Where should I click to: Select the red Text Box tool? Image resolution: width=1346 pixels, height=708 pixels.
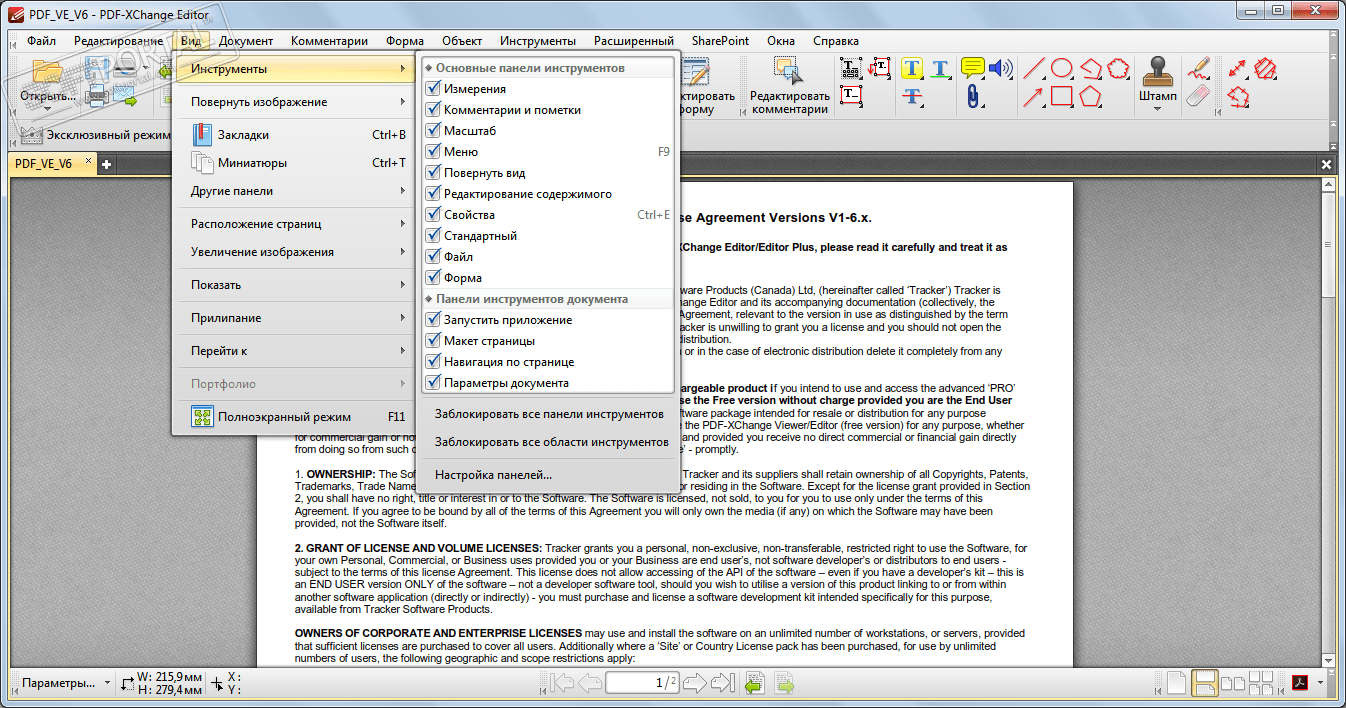(851, 96)
